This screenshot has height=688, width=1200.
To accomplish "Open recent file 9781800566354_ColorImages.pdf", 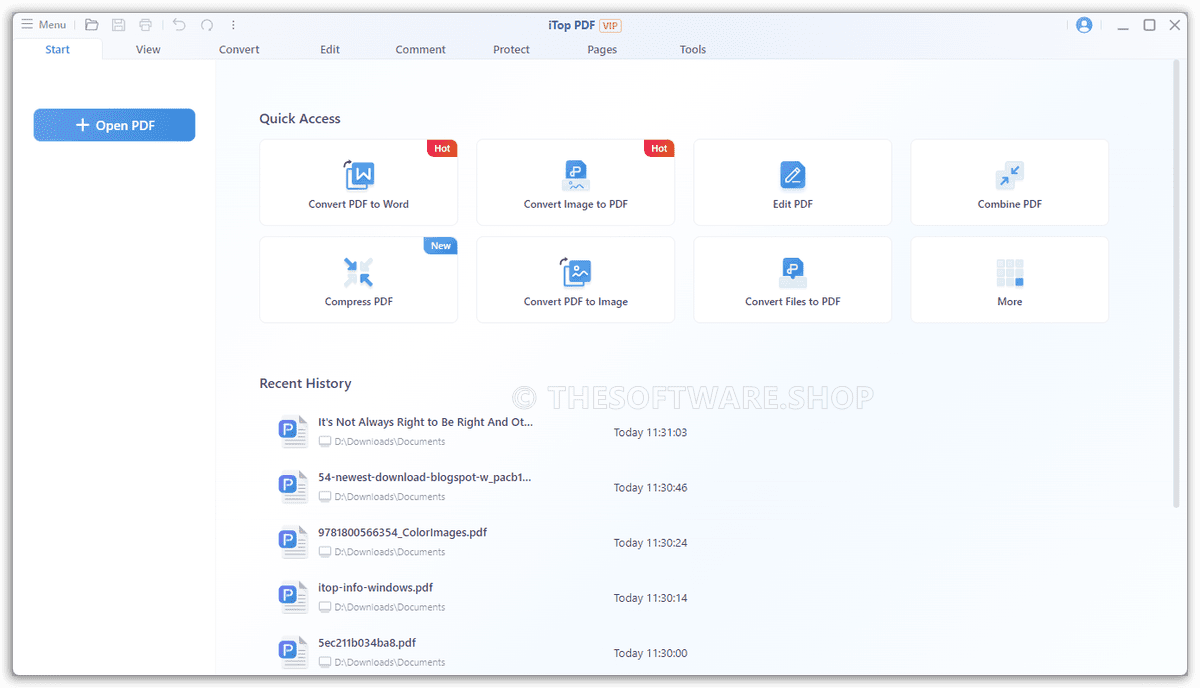I will click(x=403, y=532).
